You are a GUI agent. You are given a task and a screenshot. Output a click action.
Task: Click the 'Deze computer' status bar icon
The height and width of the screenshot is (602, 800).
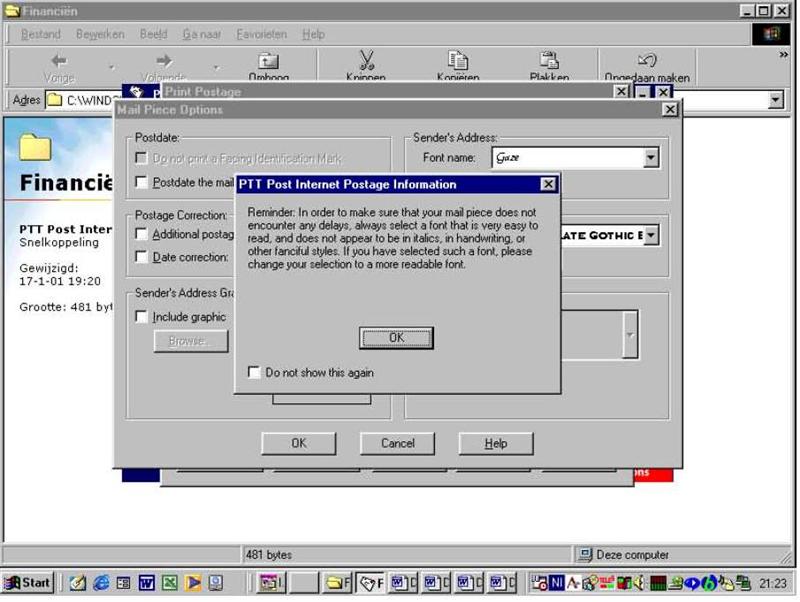584,555
